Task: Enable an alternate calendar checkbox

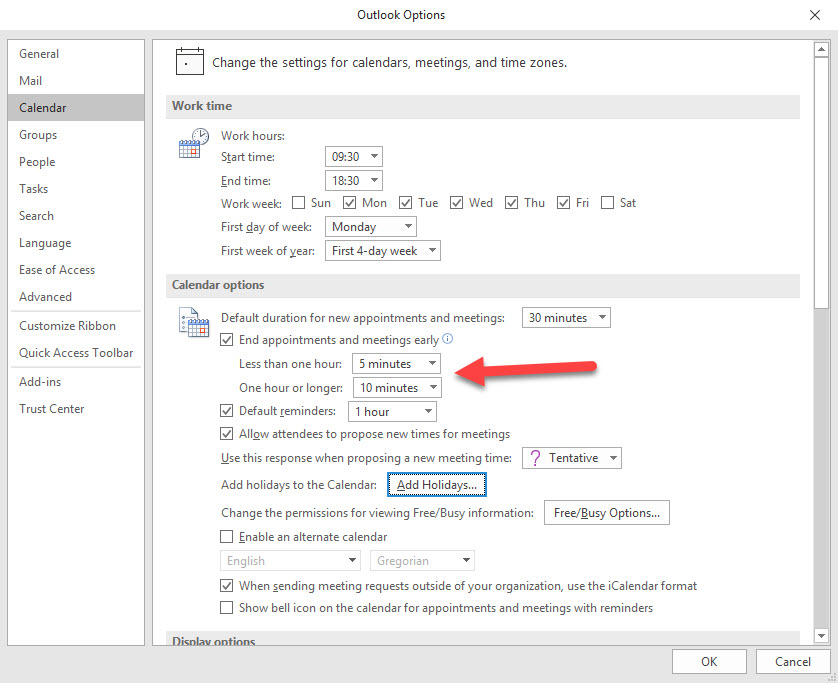Action: [x=227, y=536]
